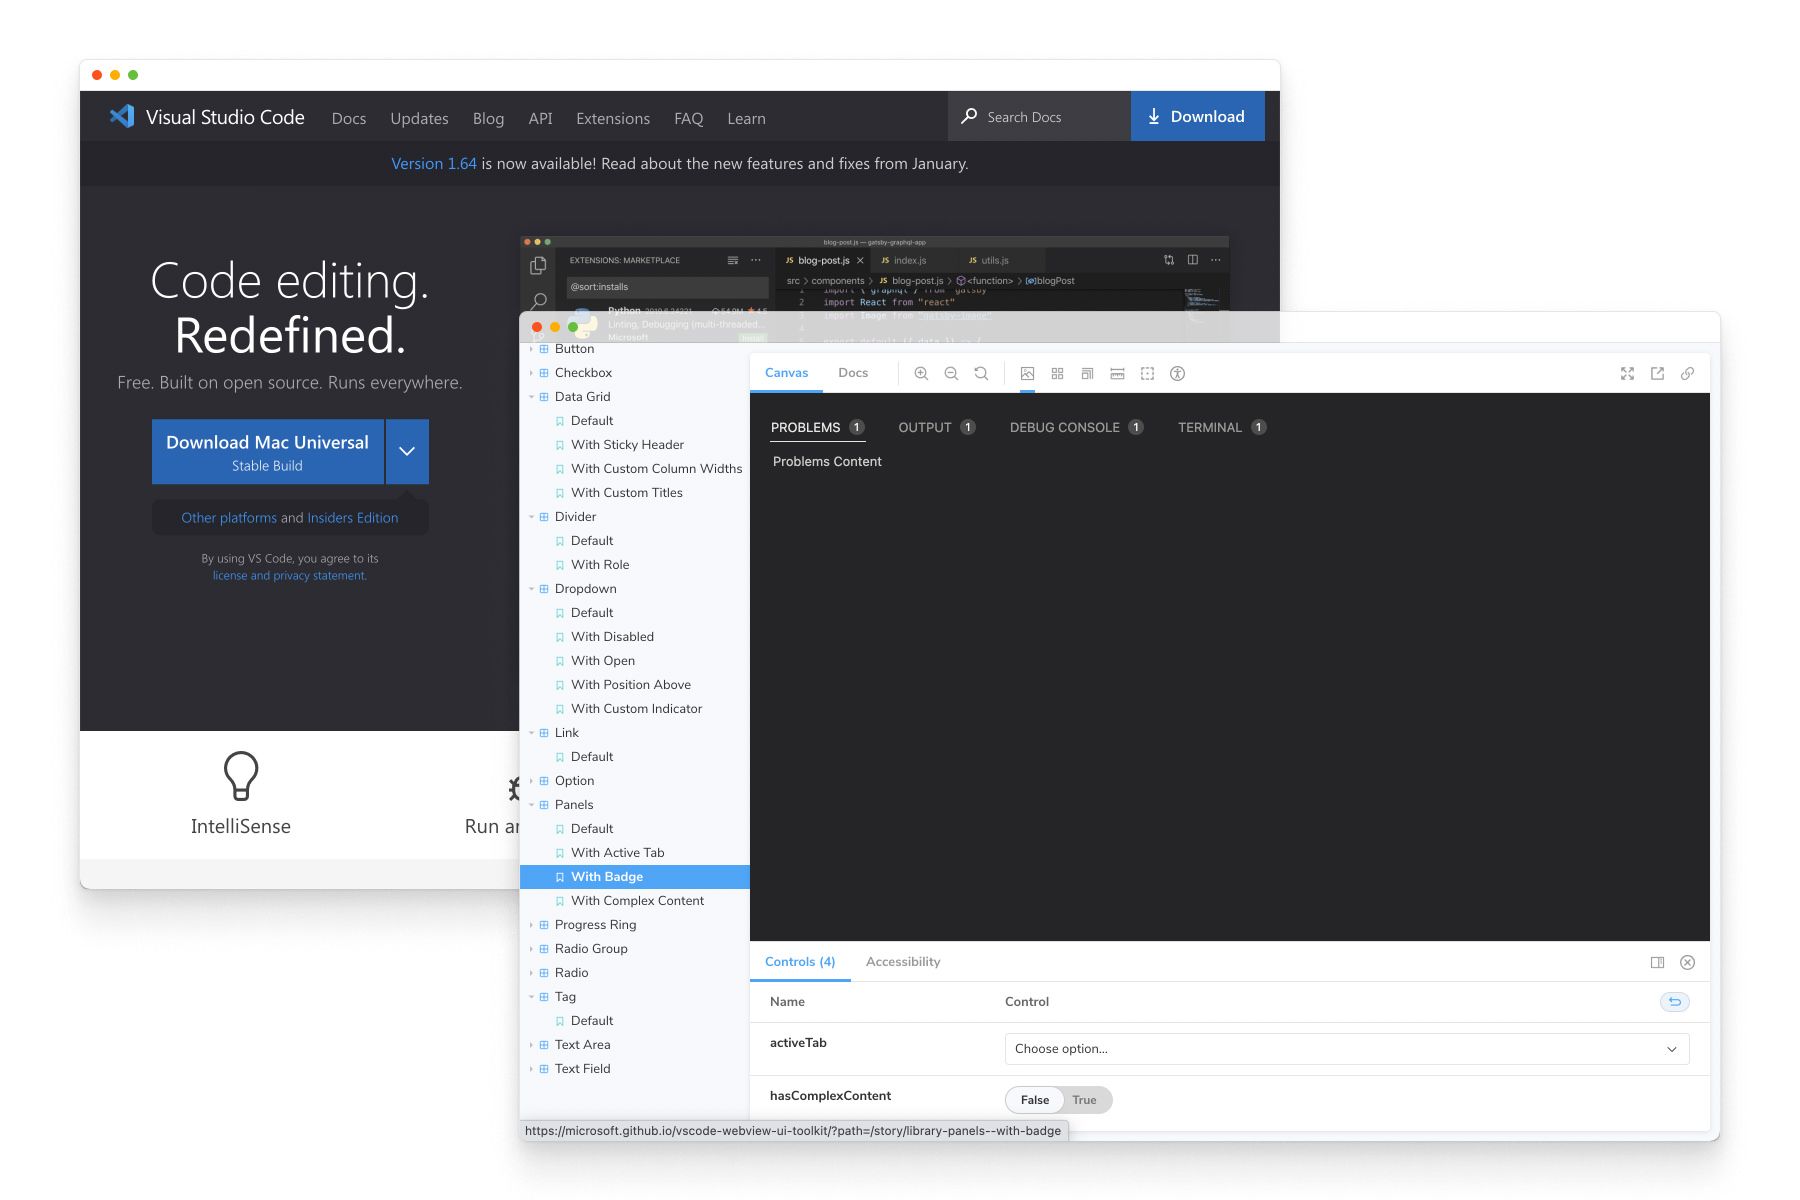Open the activeTab Choose option dropdown
1800x1200 pixels.
coord(1346,1049)
